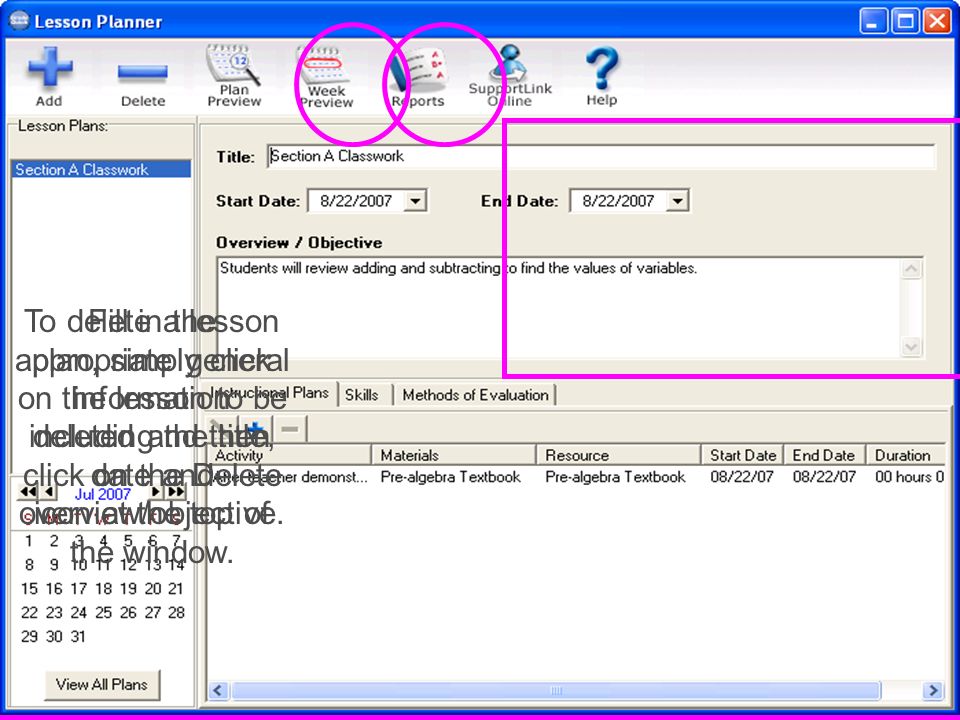The height and width of the screenshot is (720, 960).
Task: Sort by the Resource column header
Action: tap(618, 456)
